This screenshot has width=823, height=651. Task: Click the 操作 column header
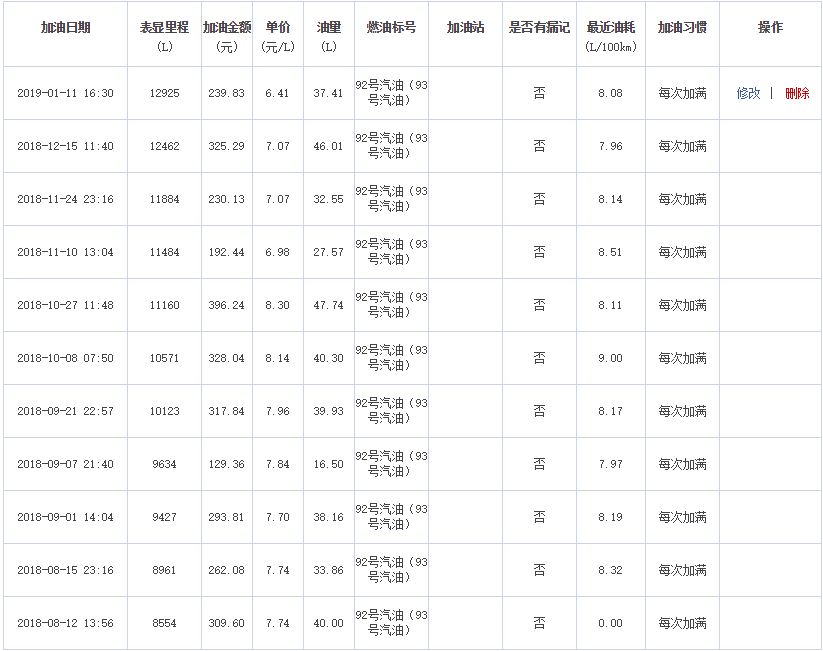[x=770, y=27]
